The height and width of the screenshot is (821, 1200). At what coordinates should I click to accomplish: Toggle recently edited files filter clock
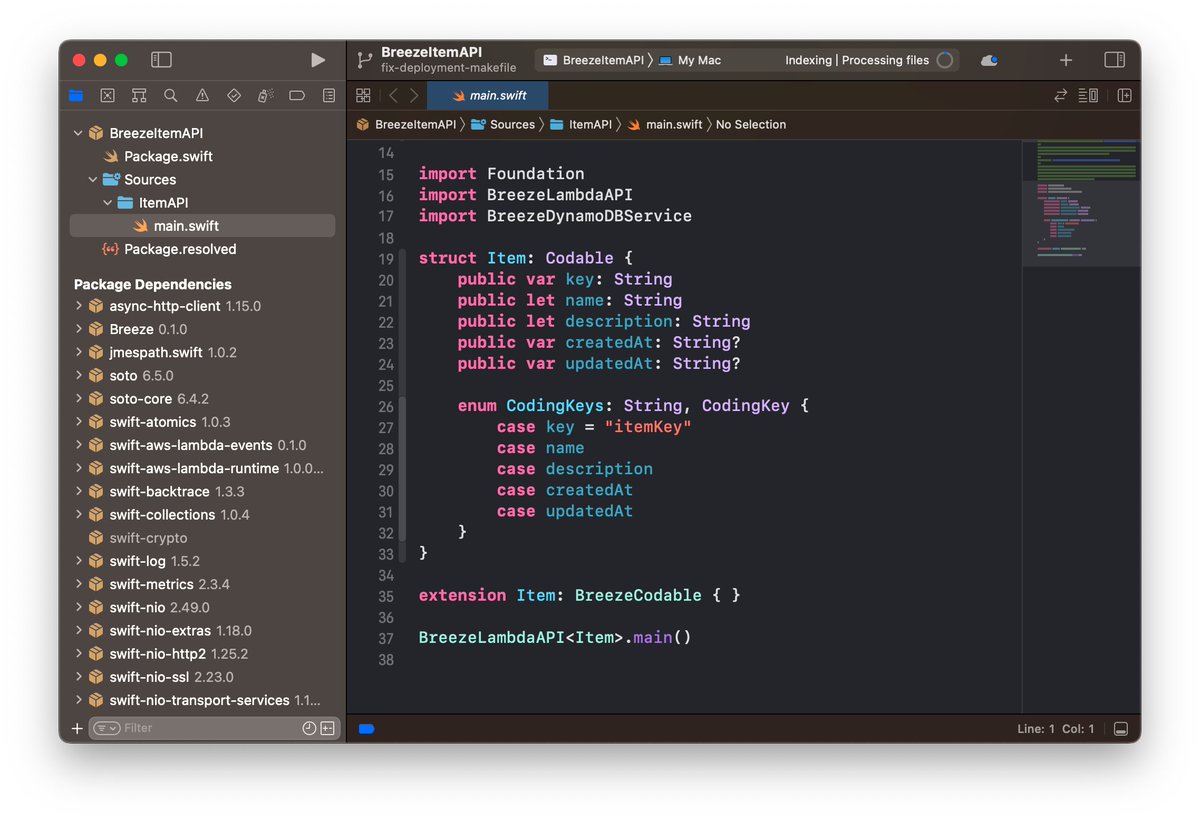point(309,728)
